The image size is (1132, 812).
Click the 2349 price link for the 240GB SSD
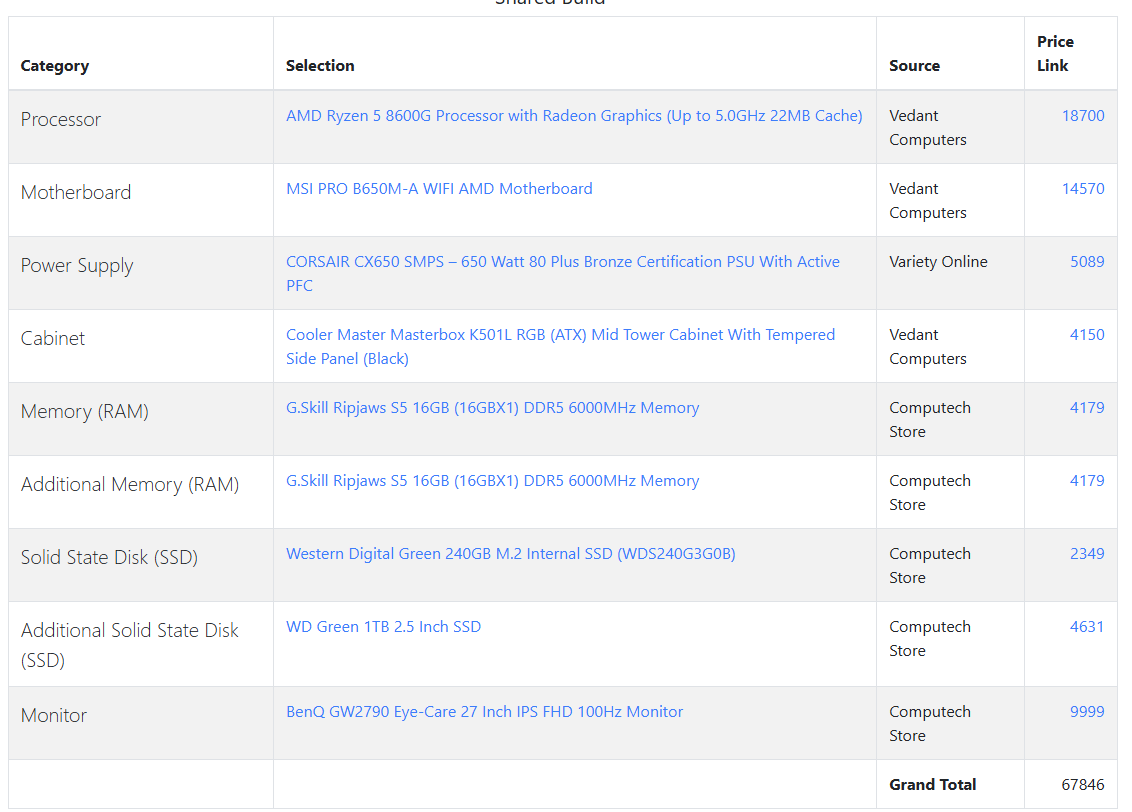(x=1087, y=553)
